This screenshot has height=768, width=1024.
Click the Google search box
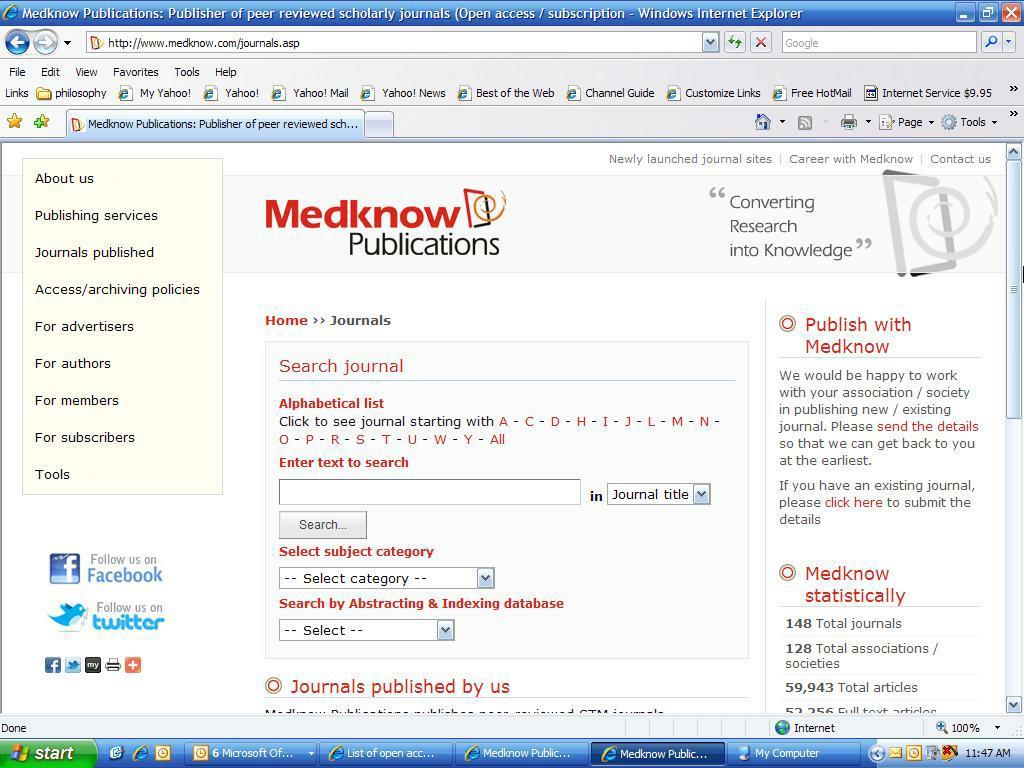[879, 43]
